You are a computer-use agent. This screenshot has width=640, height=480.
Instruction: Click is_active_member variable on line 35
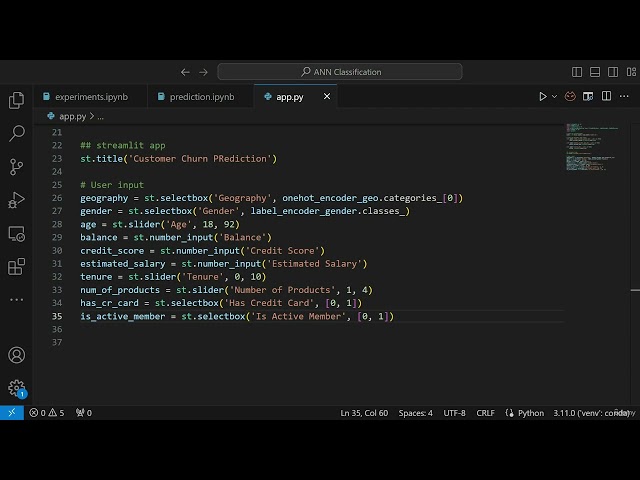coord(122,316)
